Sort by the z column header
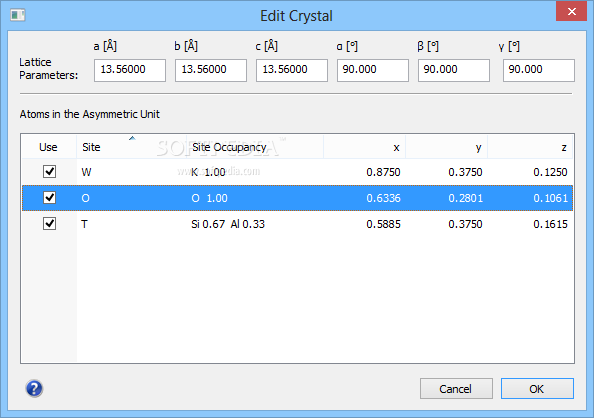 click(x=530, y=147)
